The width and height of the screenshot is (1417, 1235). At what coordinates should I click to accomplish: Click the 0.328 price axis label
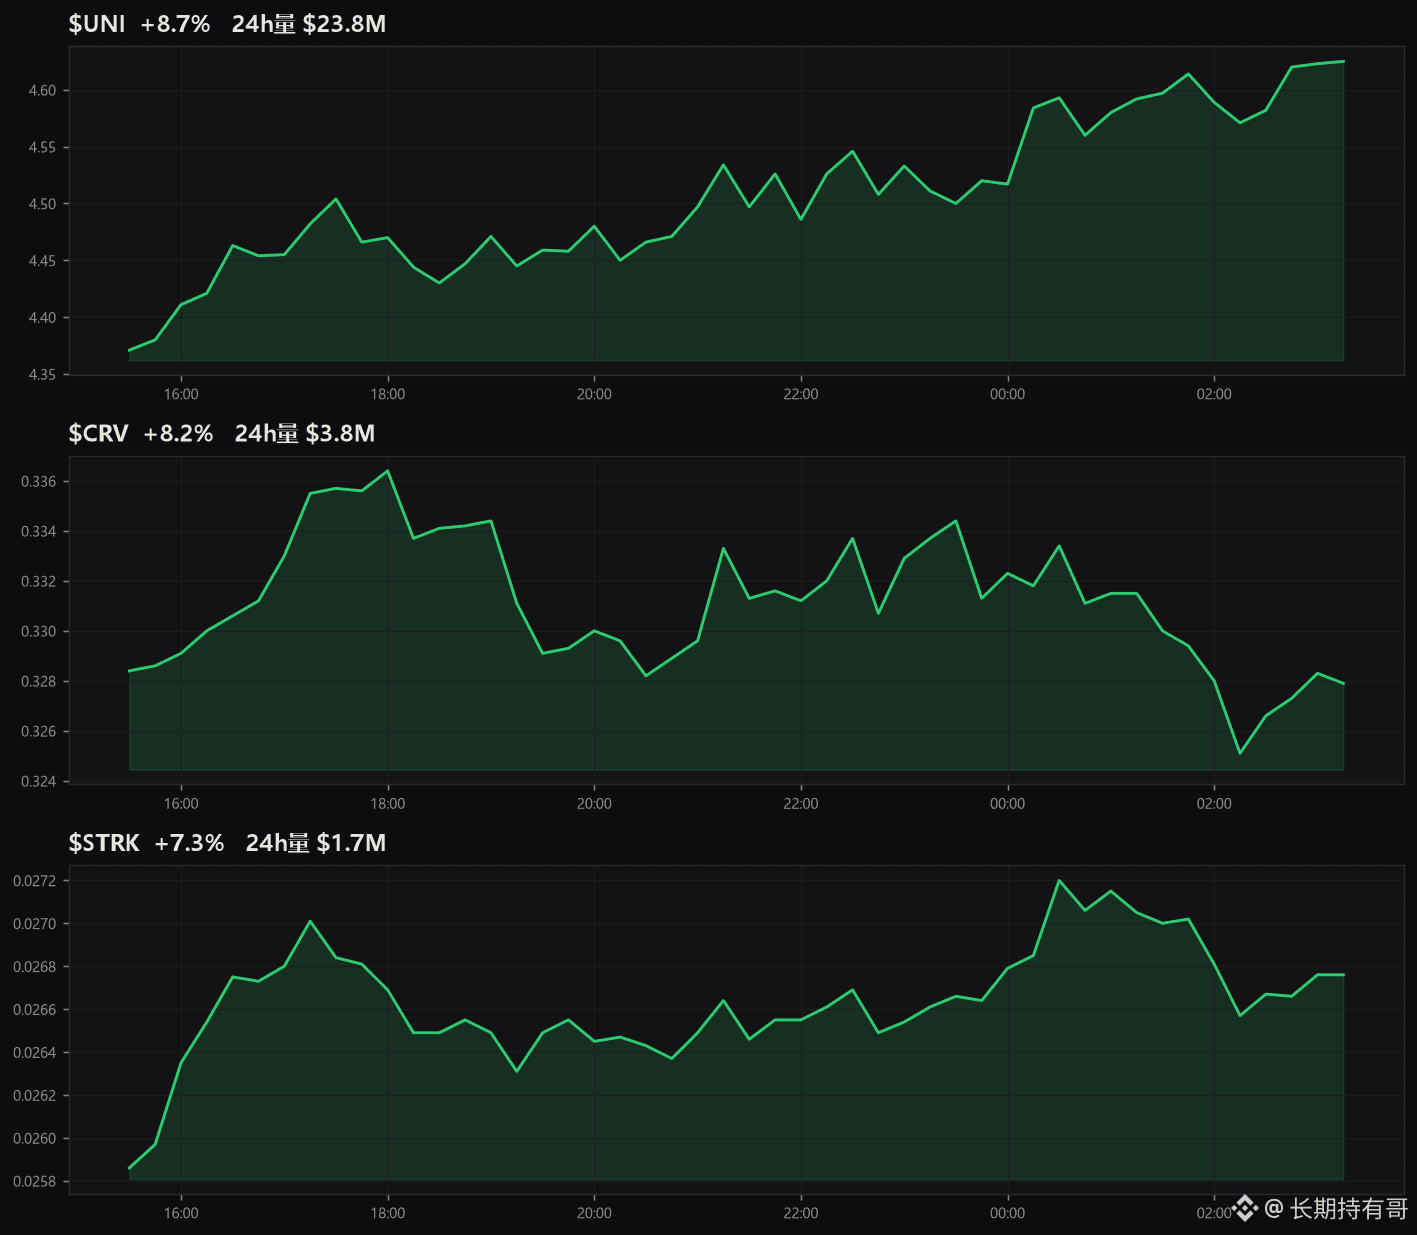coord(39,682)
